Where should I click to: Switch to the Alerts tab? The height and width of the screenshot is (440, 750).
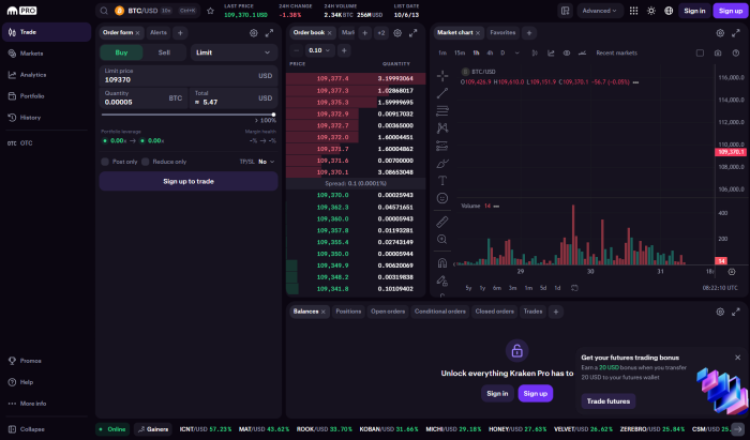(158, 33)
